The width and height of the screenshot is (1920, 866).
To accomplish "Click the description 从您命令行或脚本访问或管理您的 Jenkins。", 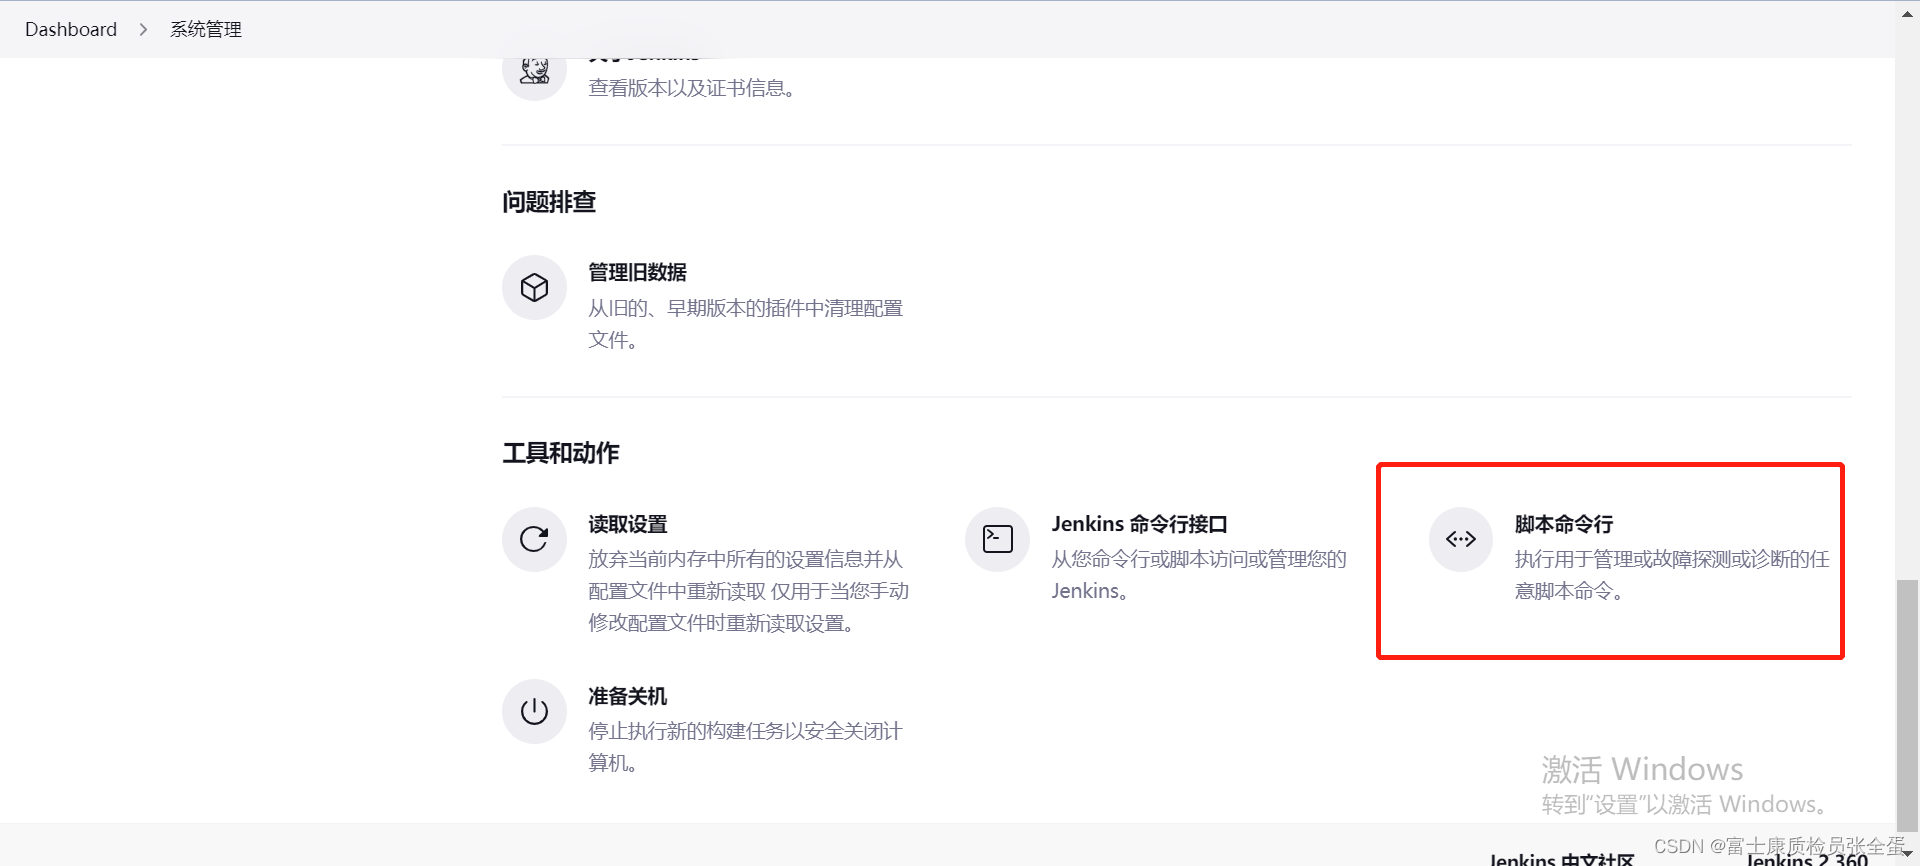I will coord(1199,575).
